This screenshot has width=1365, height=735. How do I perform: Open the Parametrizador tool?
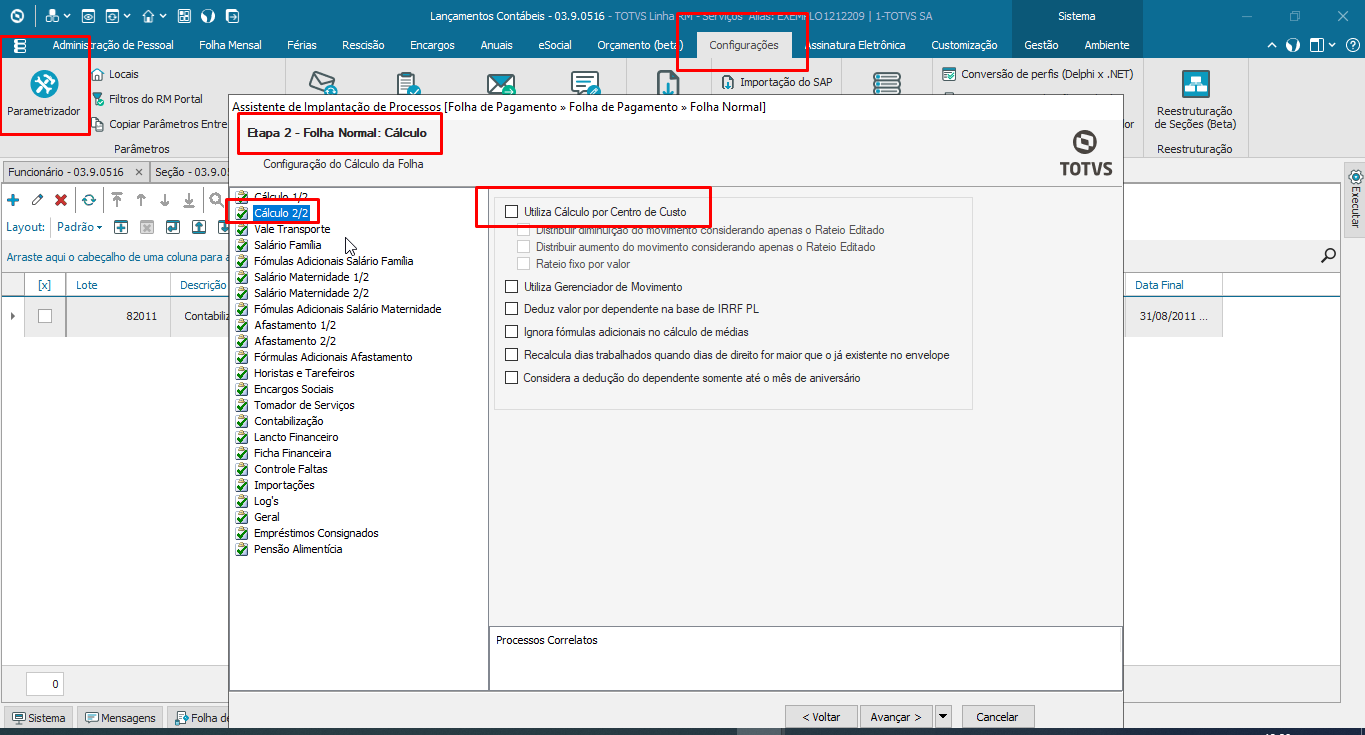pyautogui.click(x=43, y=95)
